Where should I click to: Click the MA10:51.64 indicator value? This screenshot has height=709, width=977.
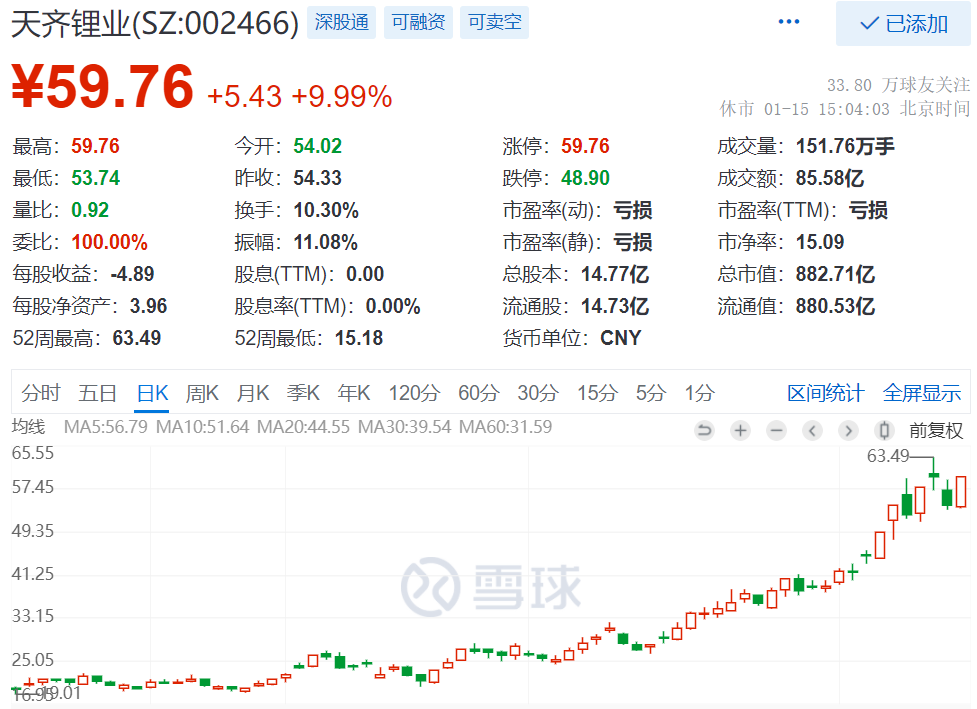[x=203, y=427]
